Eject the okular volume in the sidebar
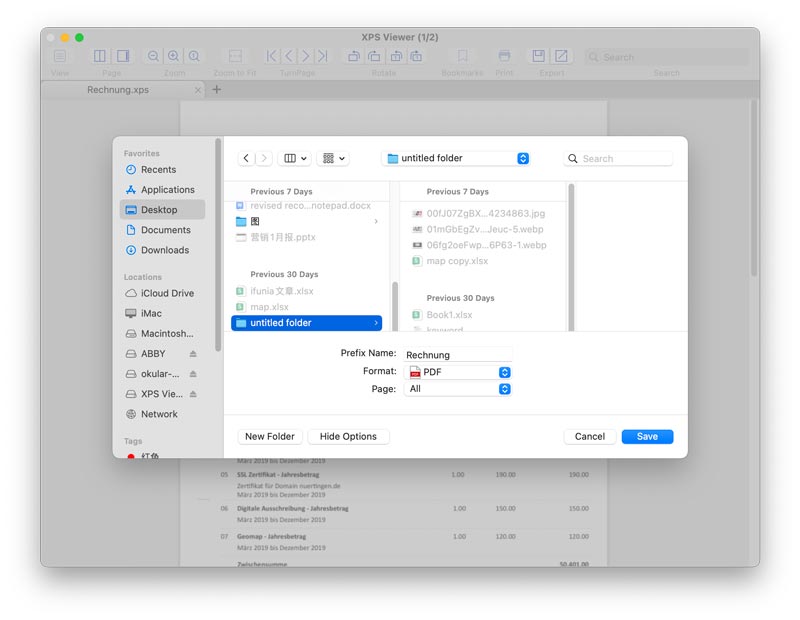The height and width of the screenshot is (620, 800). click(193, 374)
